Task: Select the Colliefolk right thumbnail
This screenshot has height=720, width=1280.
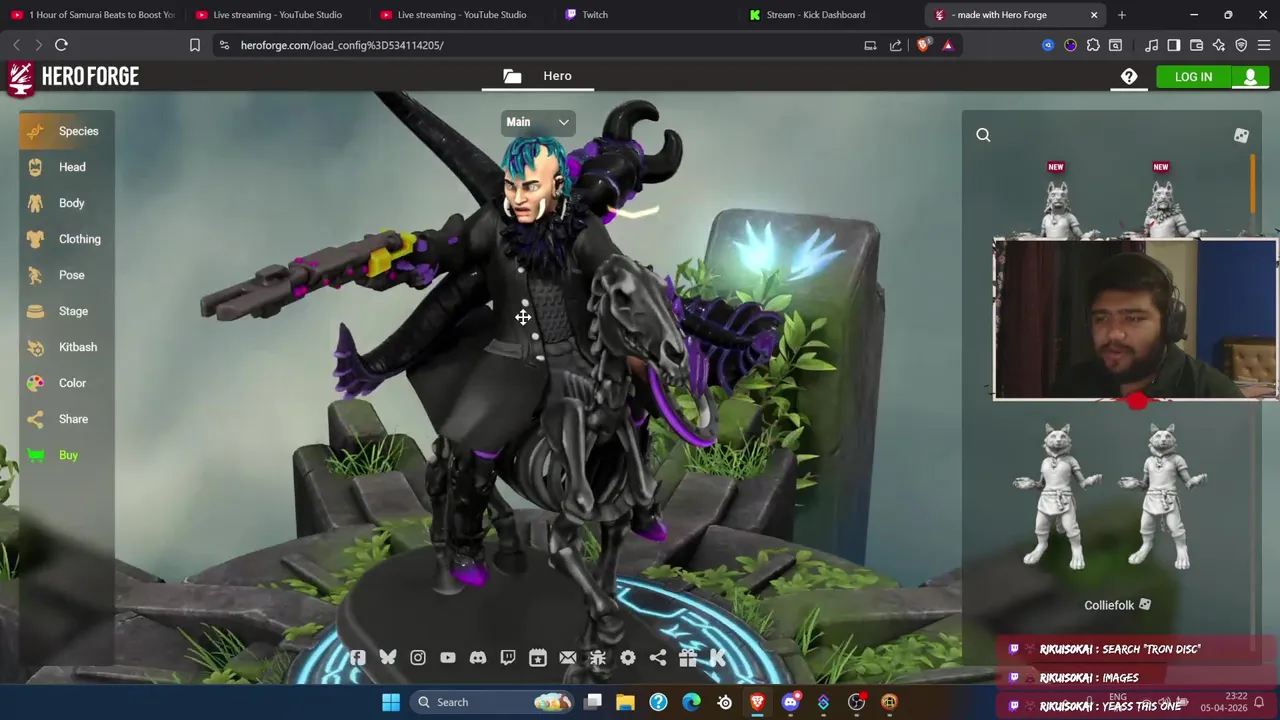Action: click(x=1163, y=497)
